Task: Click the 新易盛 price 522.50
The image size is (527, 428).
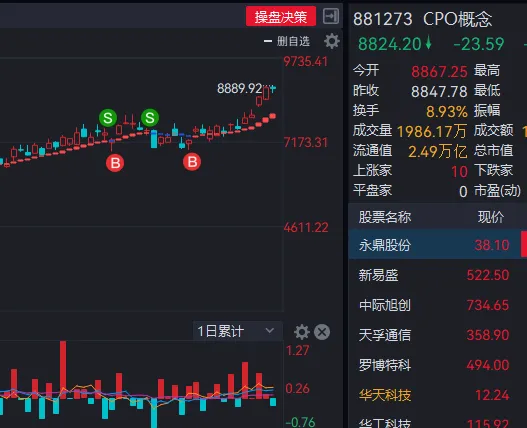Action: tap(488, 275)
